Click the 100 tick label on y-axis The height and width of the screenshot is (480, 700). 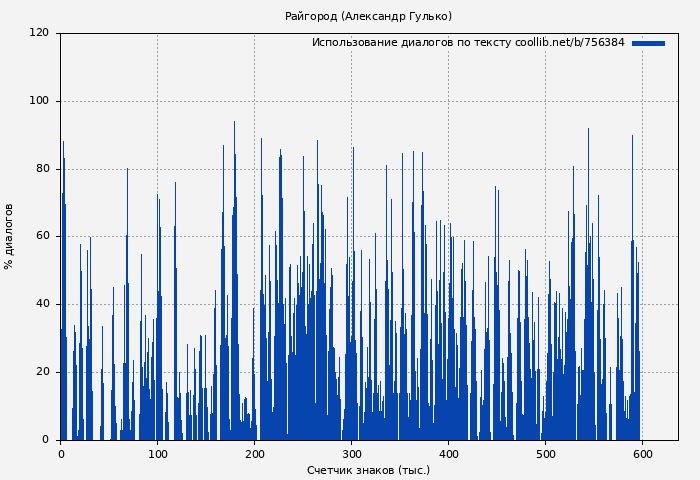(x=39, y=101)
